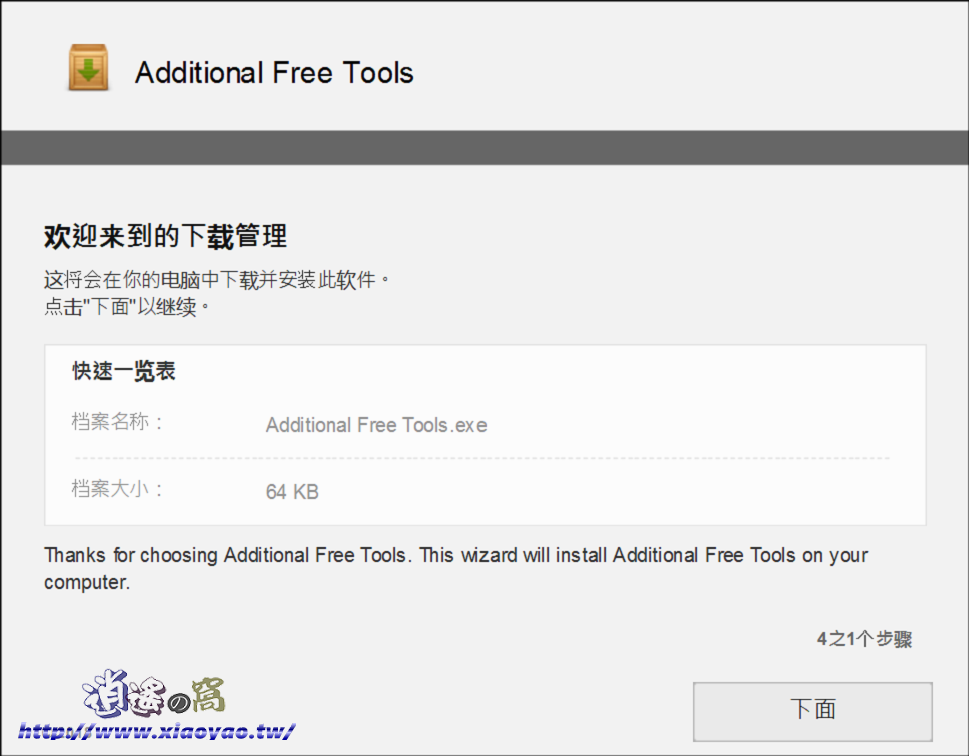Click the empty header area beside the title
Image resolution: width=969 pixels, height=756 pixels.
pos(680,68)
